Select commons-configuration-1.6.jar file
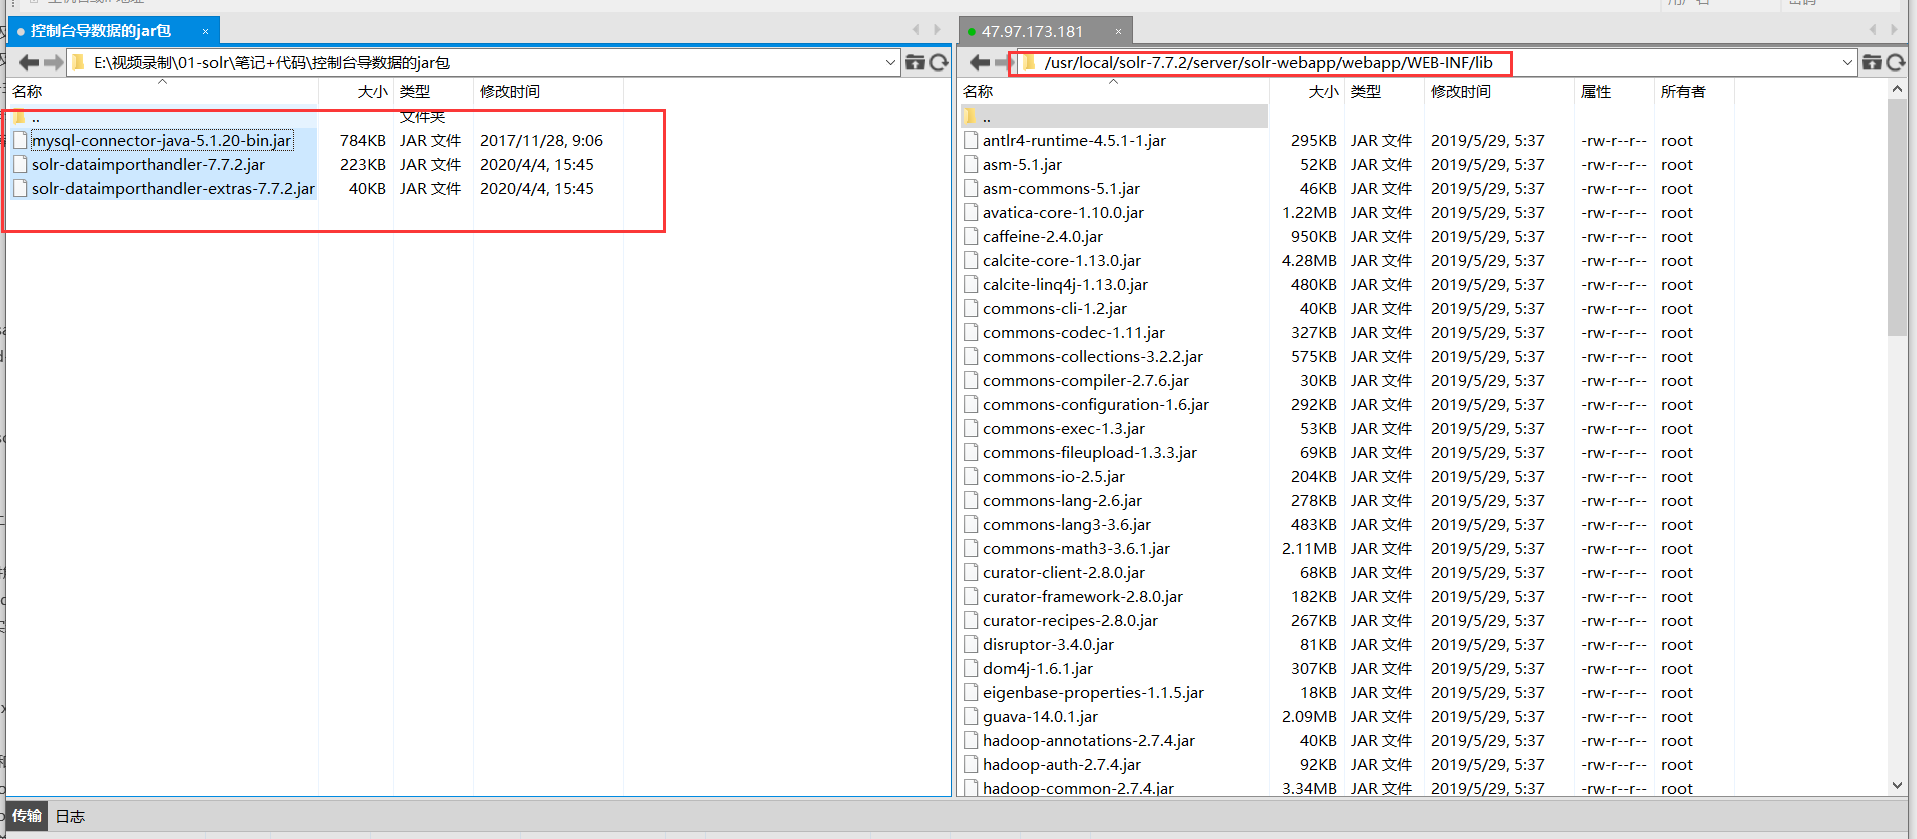The width and height of the screenshot is (1917, 839). click(1095, 404)
